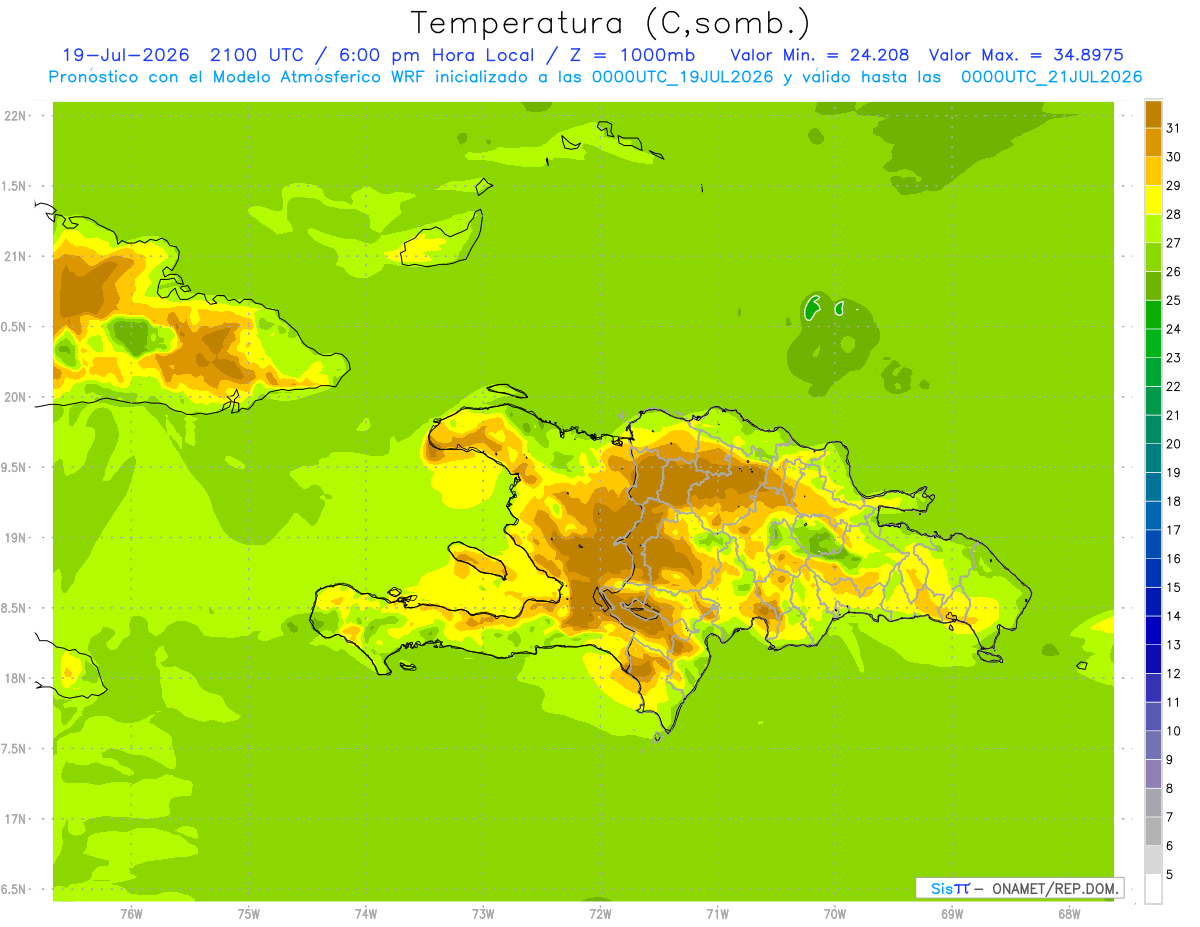This screenshot has width=1200, height=927.
Task: Click the 21N latitude axis label
Action: click(15, 257)
